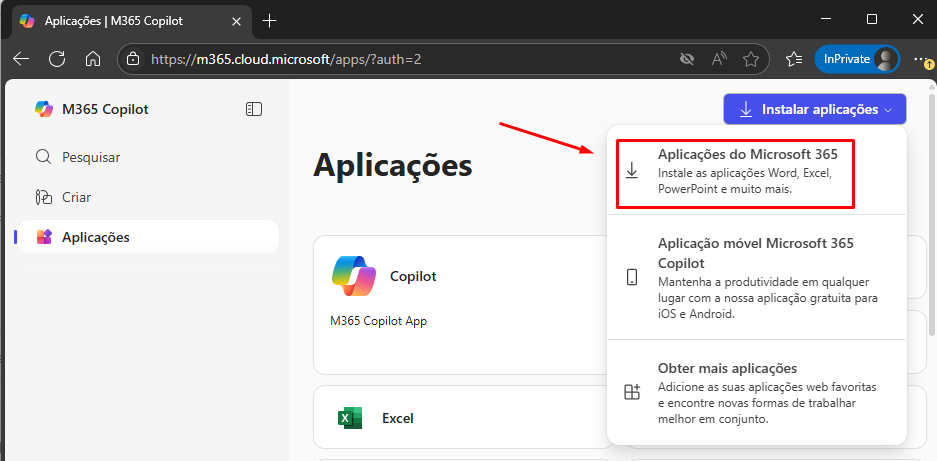
Task: Click the M365 Copilot App description text
Action: 379,321
